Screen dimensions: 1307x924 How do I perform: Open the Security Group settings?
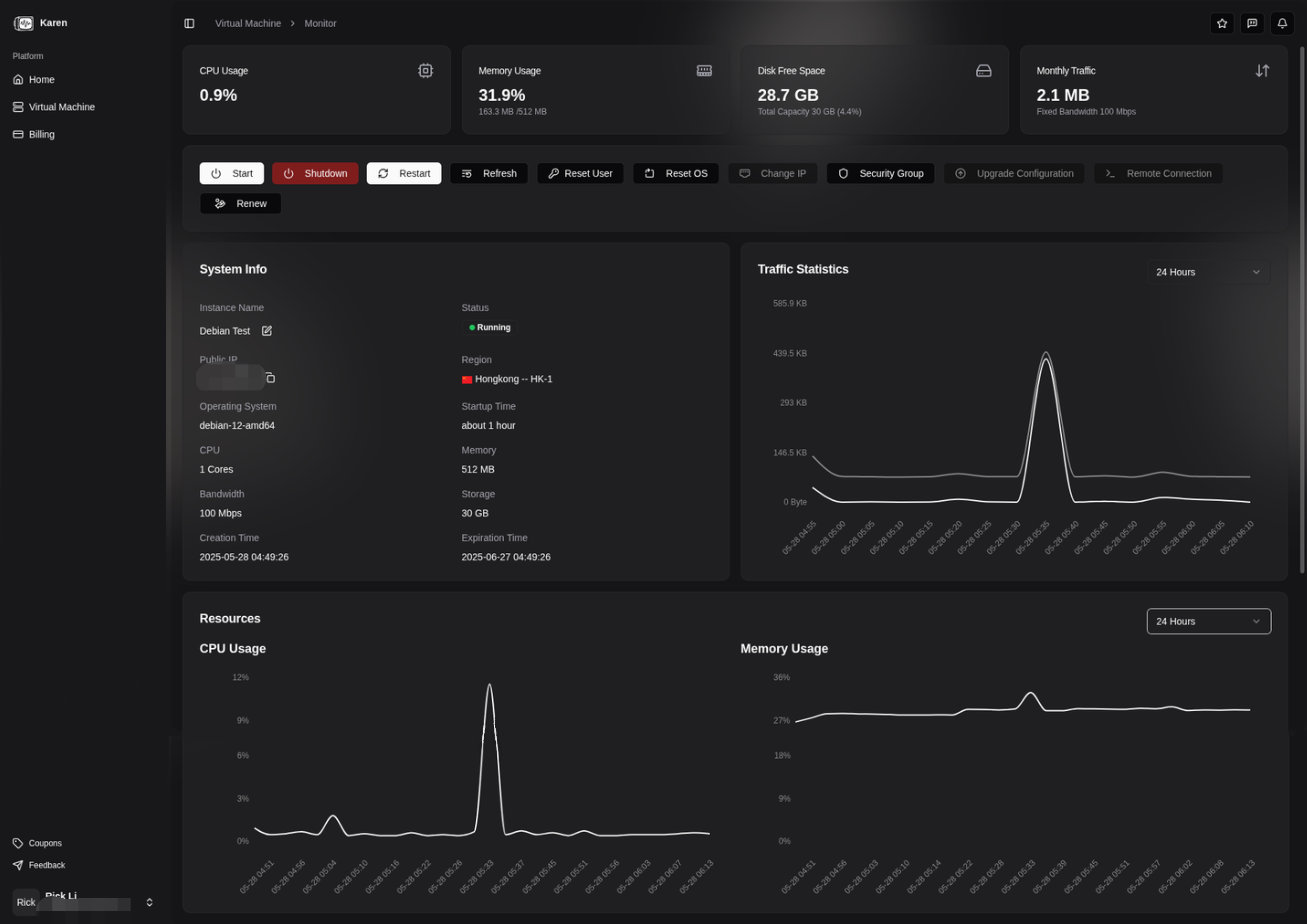(x=880, y=173)
